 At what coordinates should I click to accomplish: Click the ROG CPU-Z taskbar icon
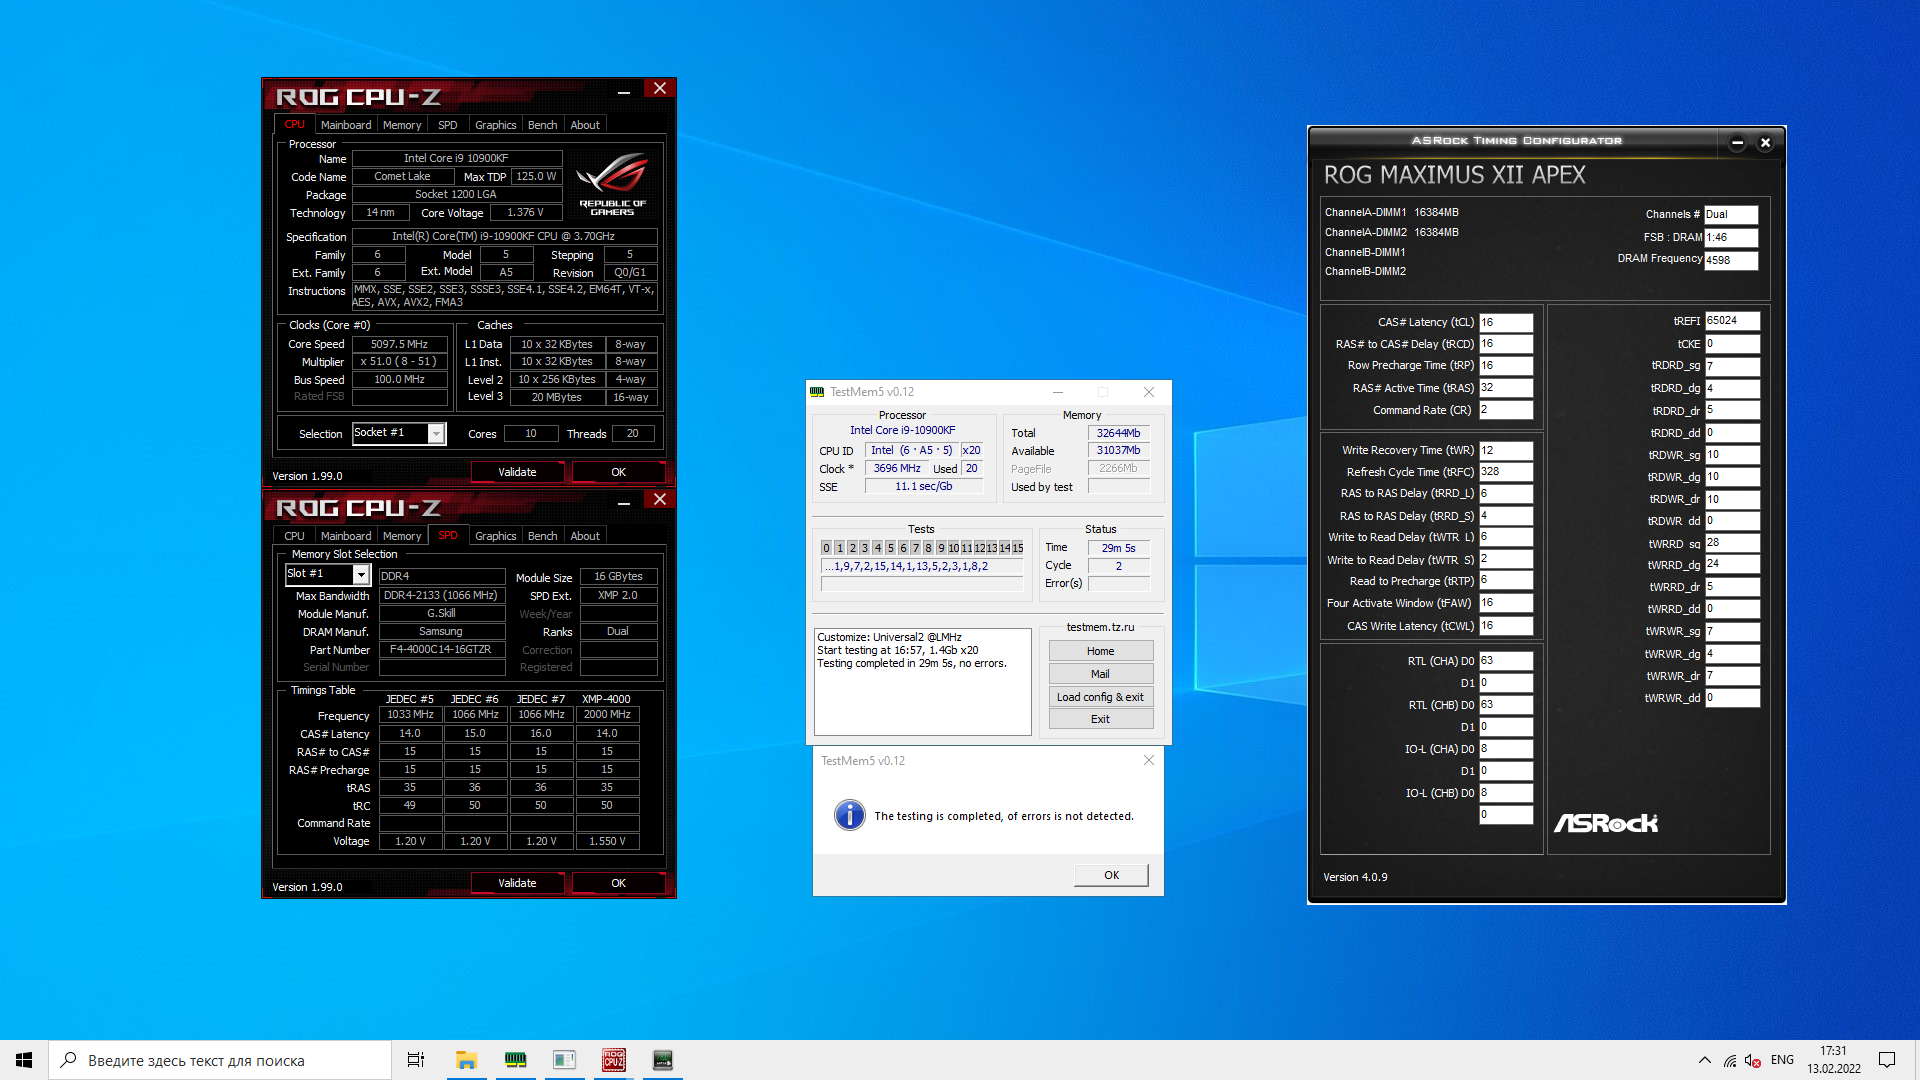tap(613, 1060)
